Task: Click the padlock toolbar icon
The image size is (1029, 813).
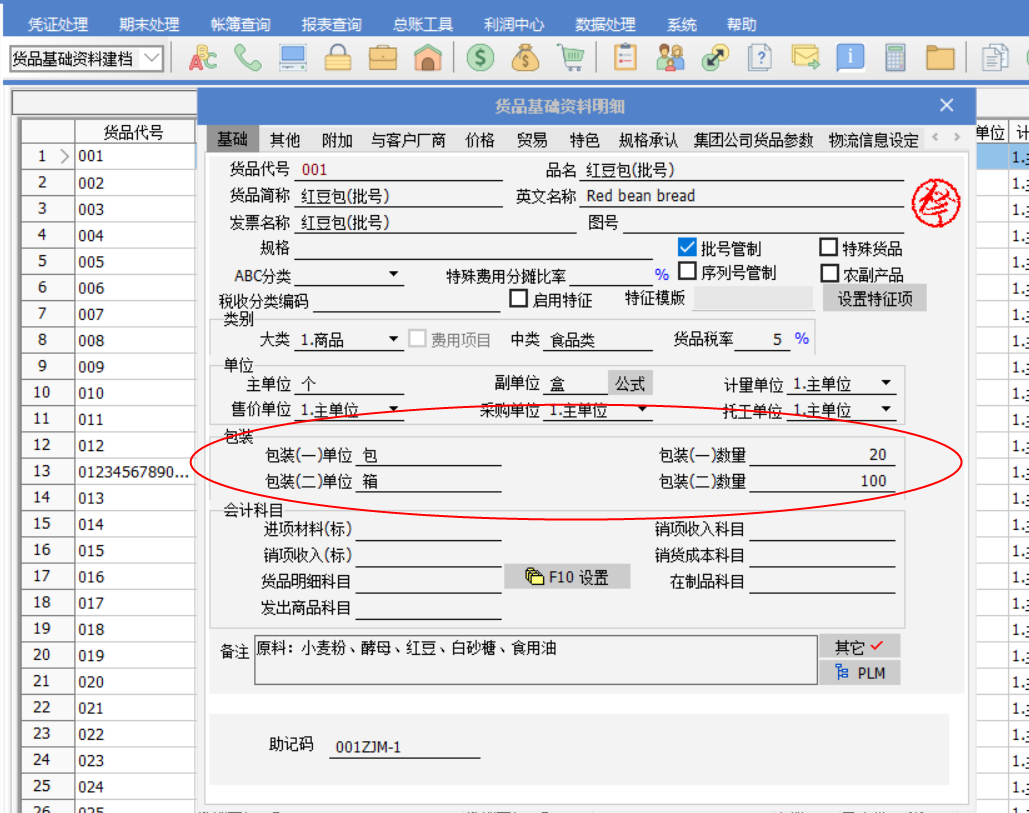Action: (338, 58)
